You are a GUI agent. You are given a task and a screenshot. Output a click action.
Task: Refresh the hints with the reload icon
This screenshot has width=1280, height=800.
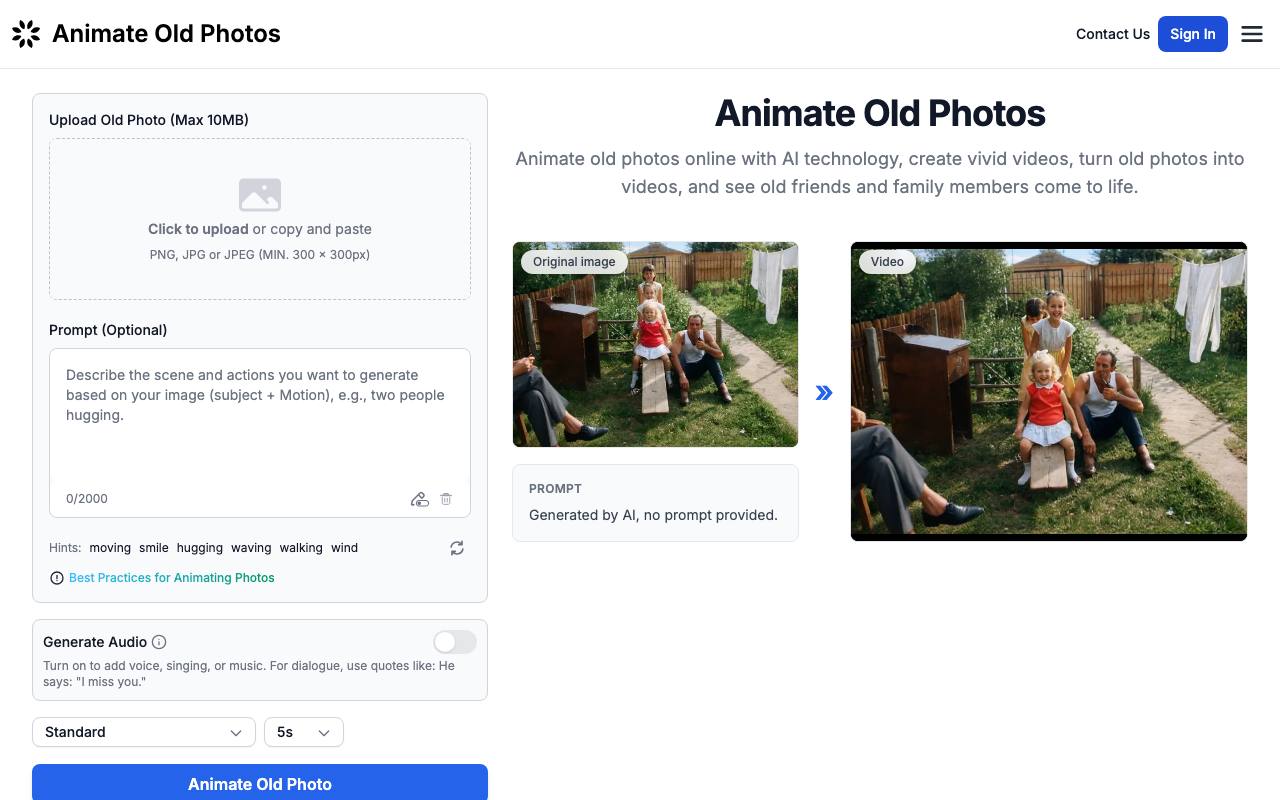point(457,548)
